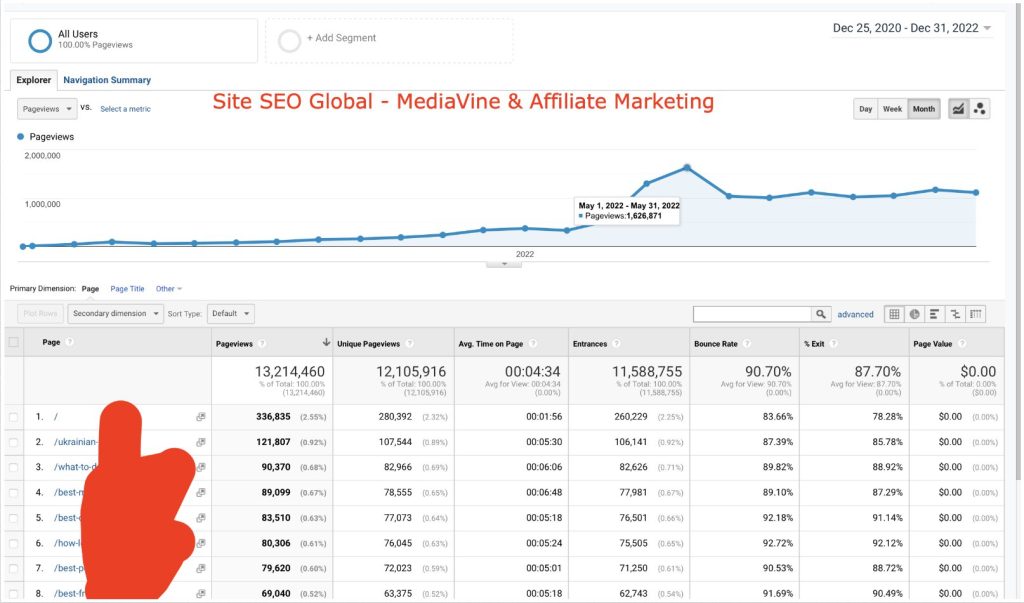Open the home page row in new window
The image size is (1024, 603).
(x=201, y=417)
